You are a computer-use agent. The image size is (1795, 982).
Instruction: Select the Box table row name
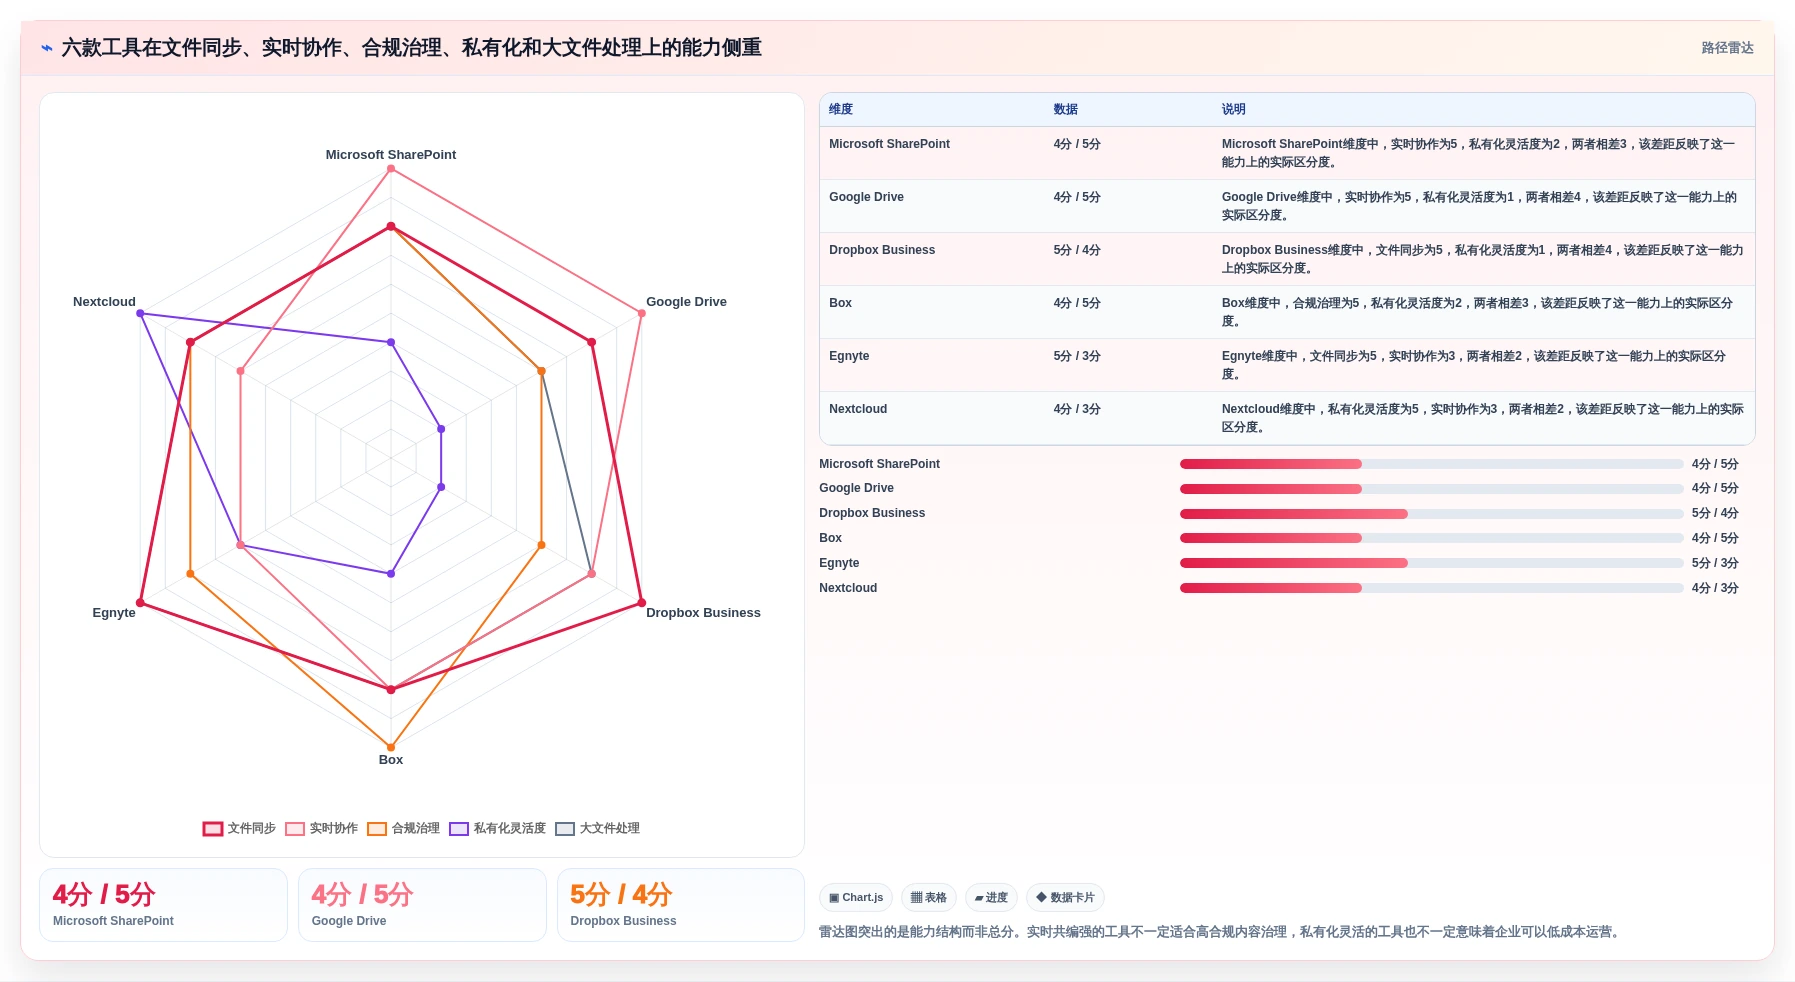(x=840, y=303)
